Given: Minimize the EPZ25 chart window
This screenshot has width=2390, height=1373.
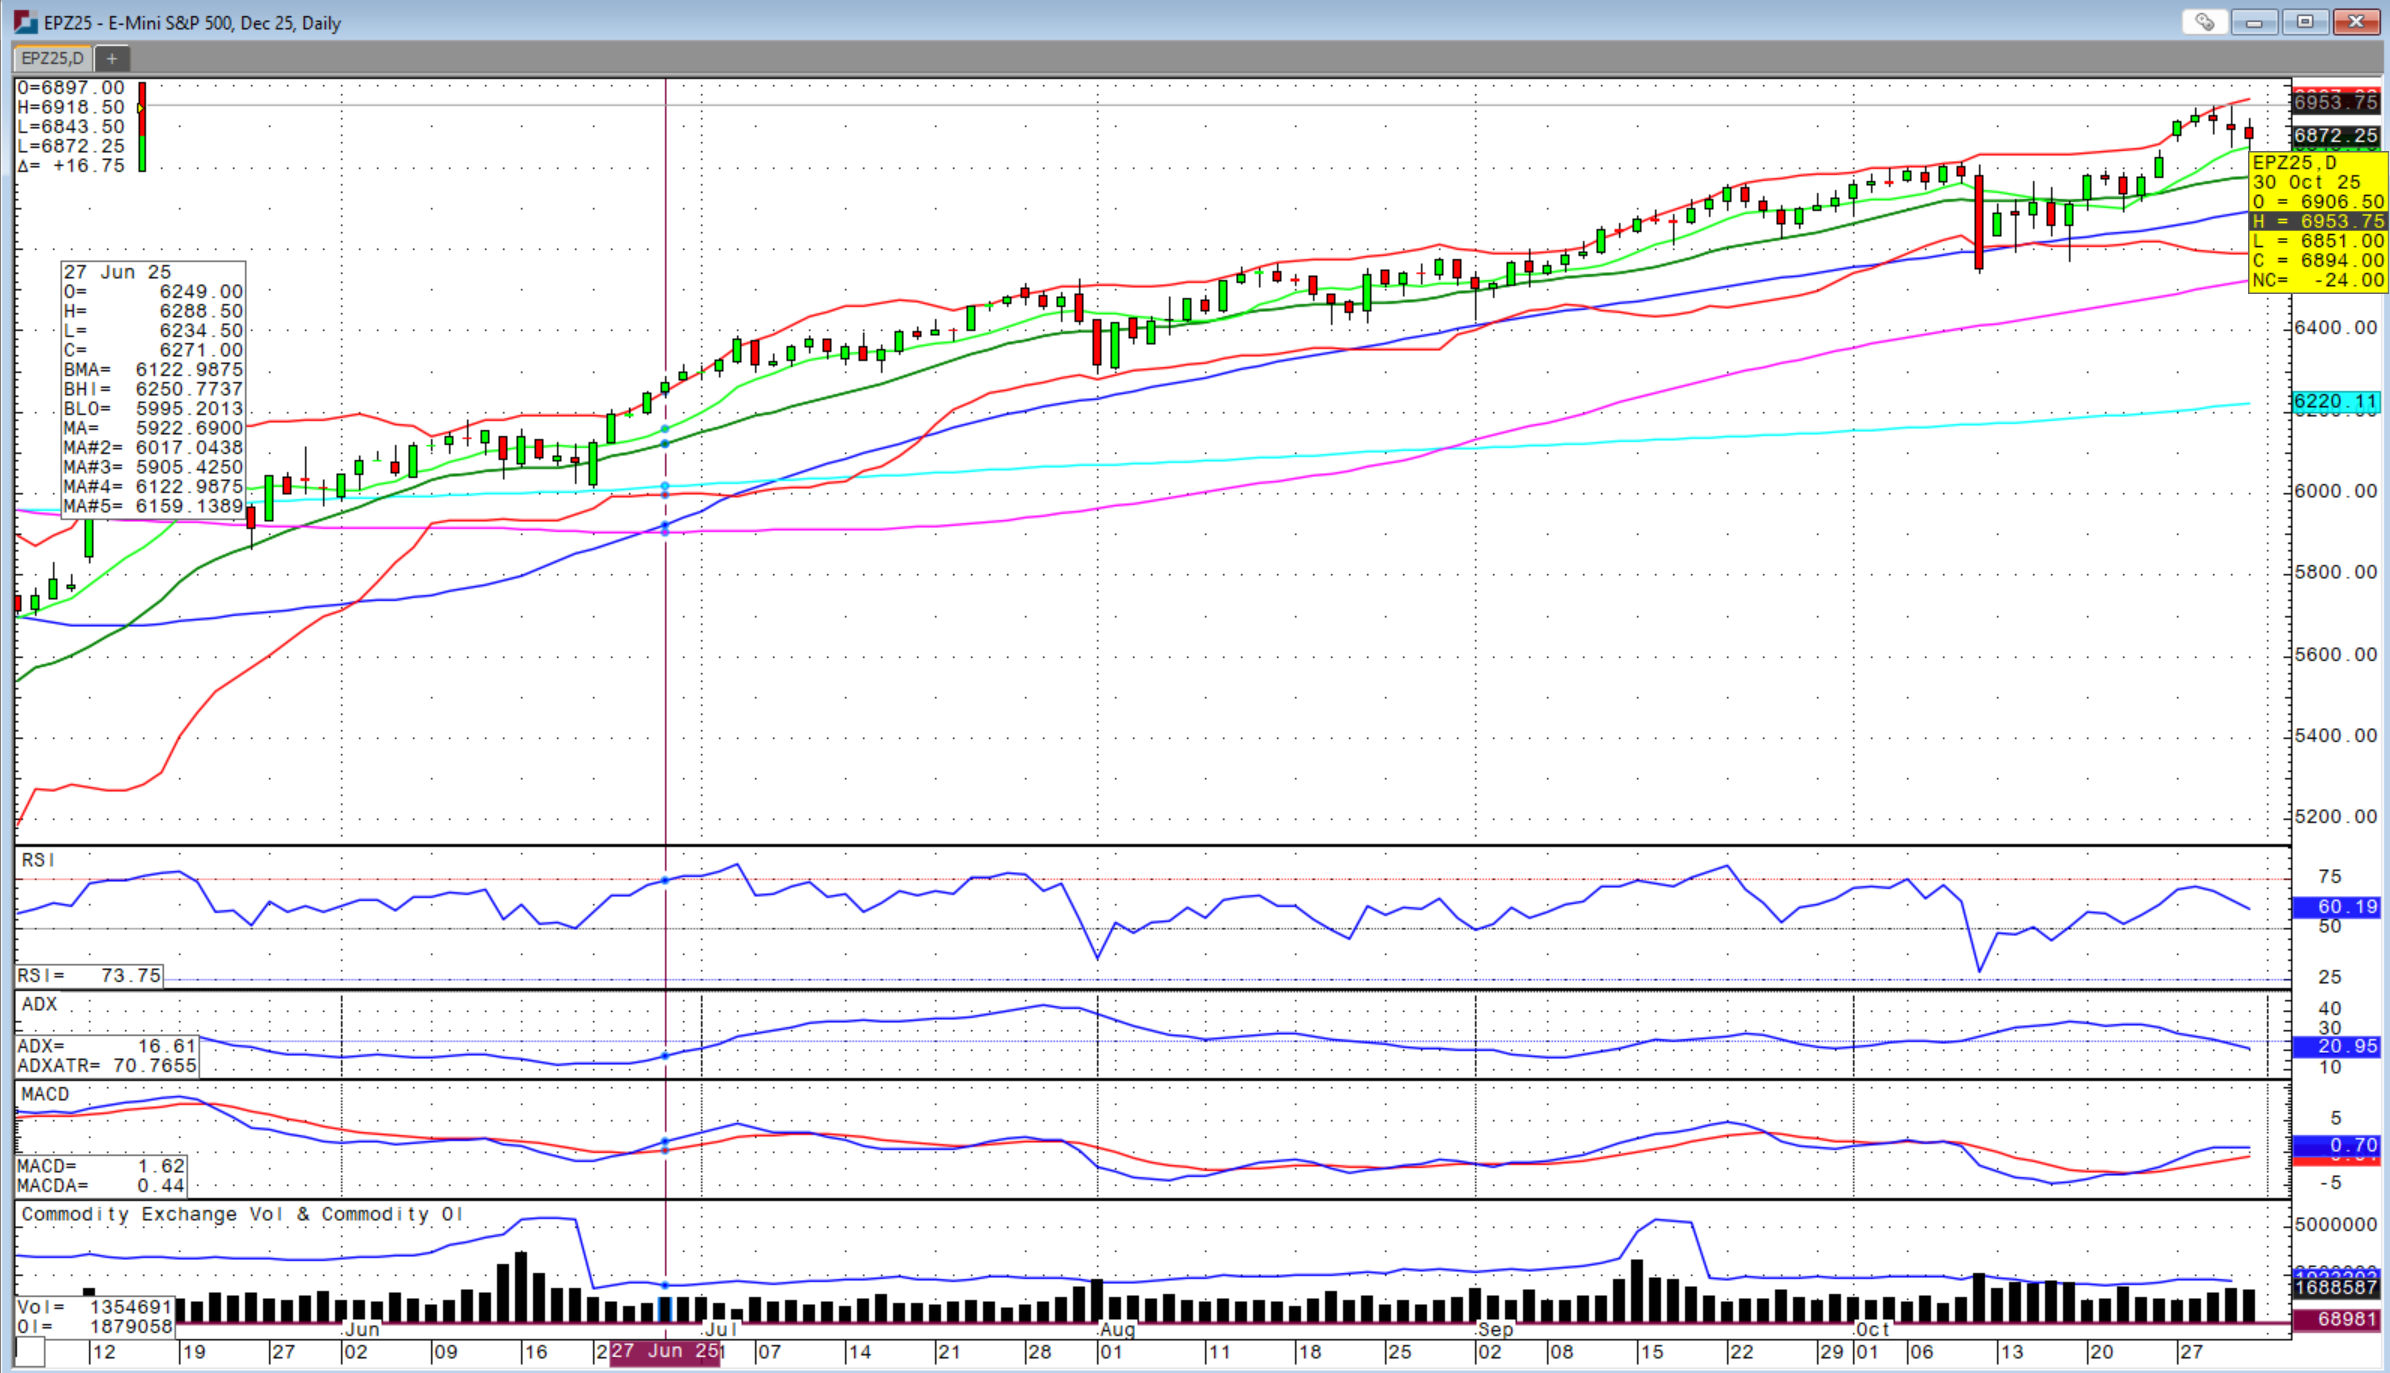Looking at the screenshot, I should click(2254, 22).
